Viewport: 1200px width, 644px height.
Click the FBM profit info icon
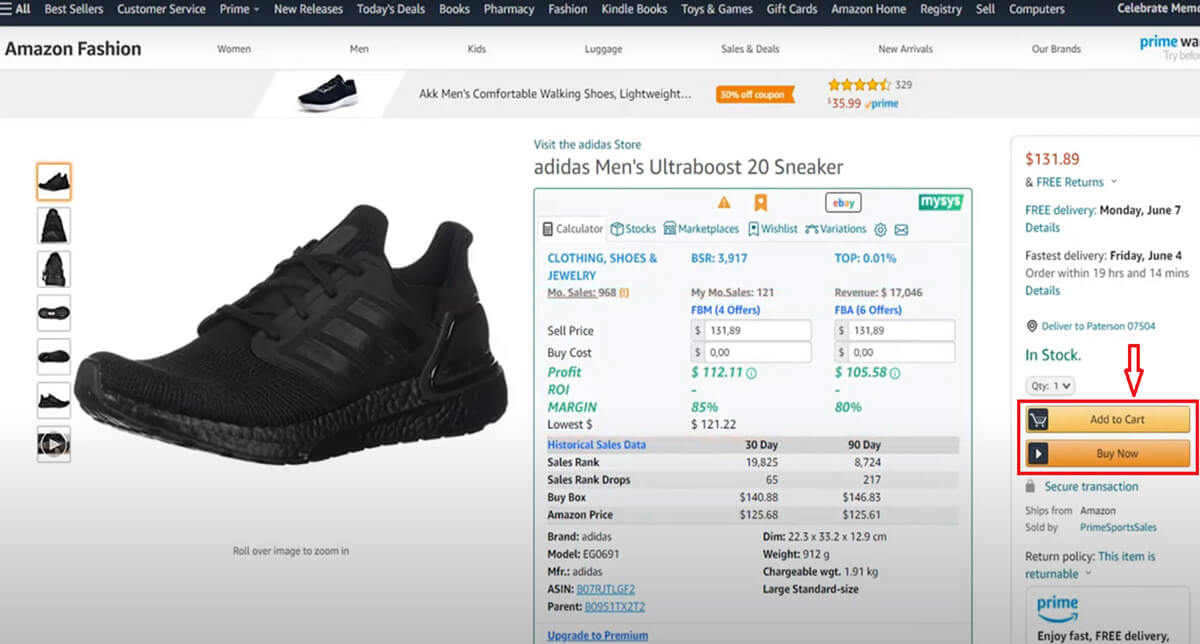coord(752,373)
